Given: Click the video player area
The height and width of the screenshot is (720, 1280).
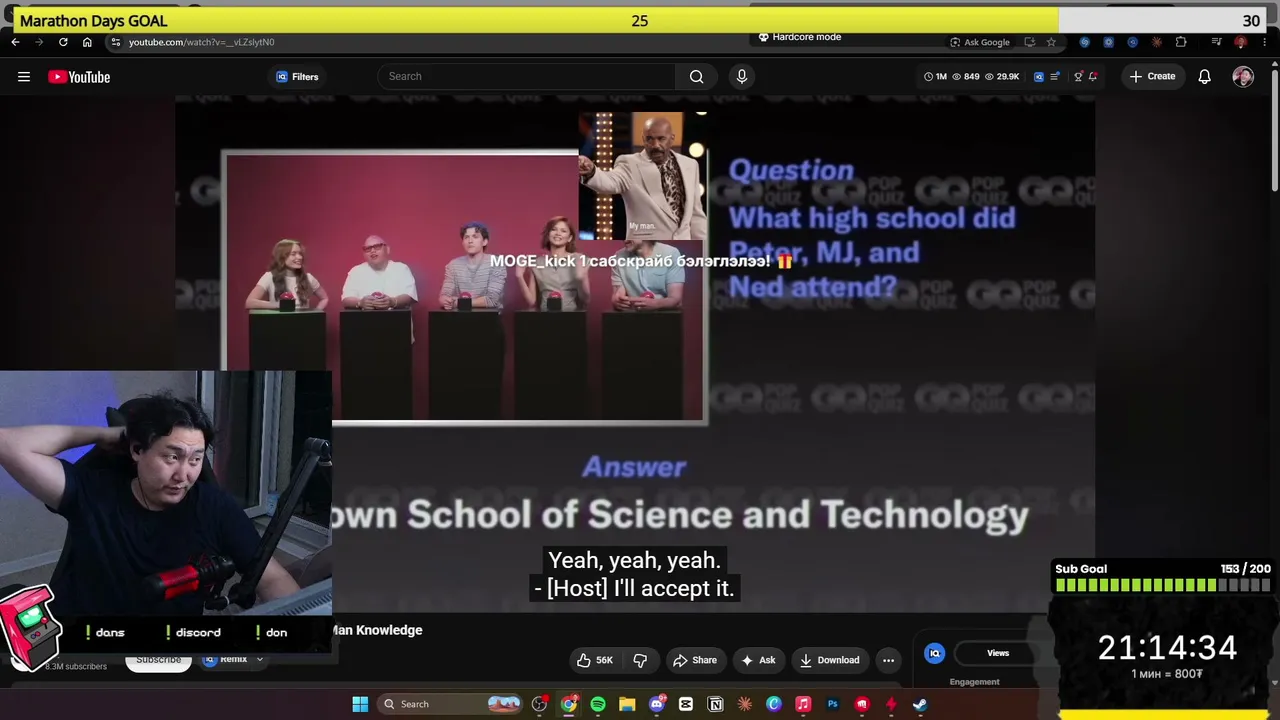Looking at the screenshot, I should click(635, 354).
